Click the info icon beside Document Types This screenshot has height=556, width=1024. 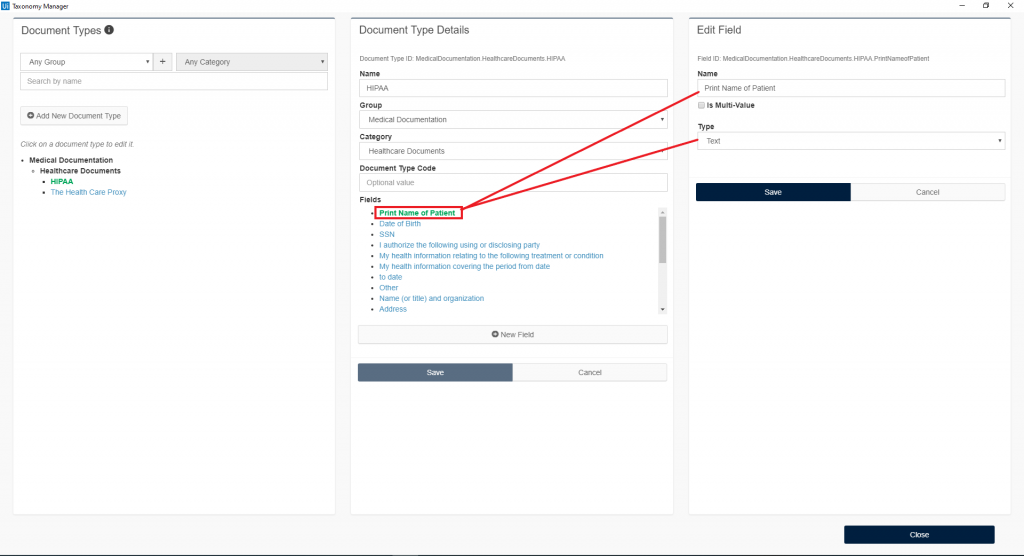tap(109, 30)
